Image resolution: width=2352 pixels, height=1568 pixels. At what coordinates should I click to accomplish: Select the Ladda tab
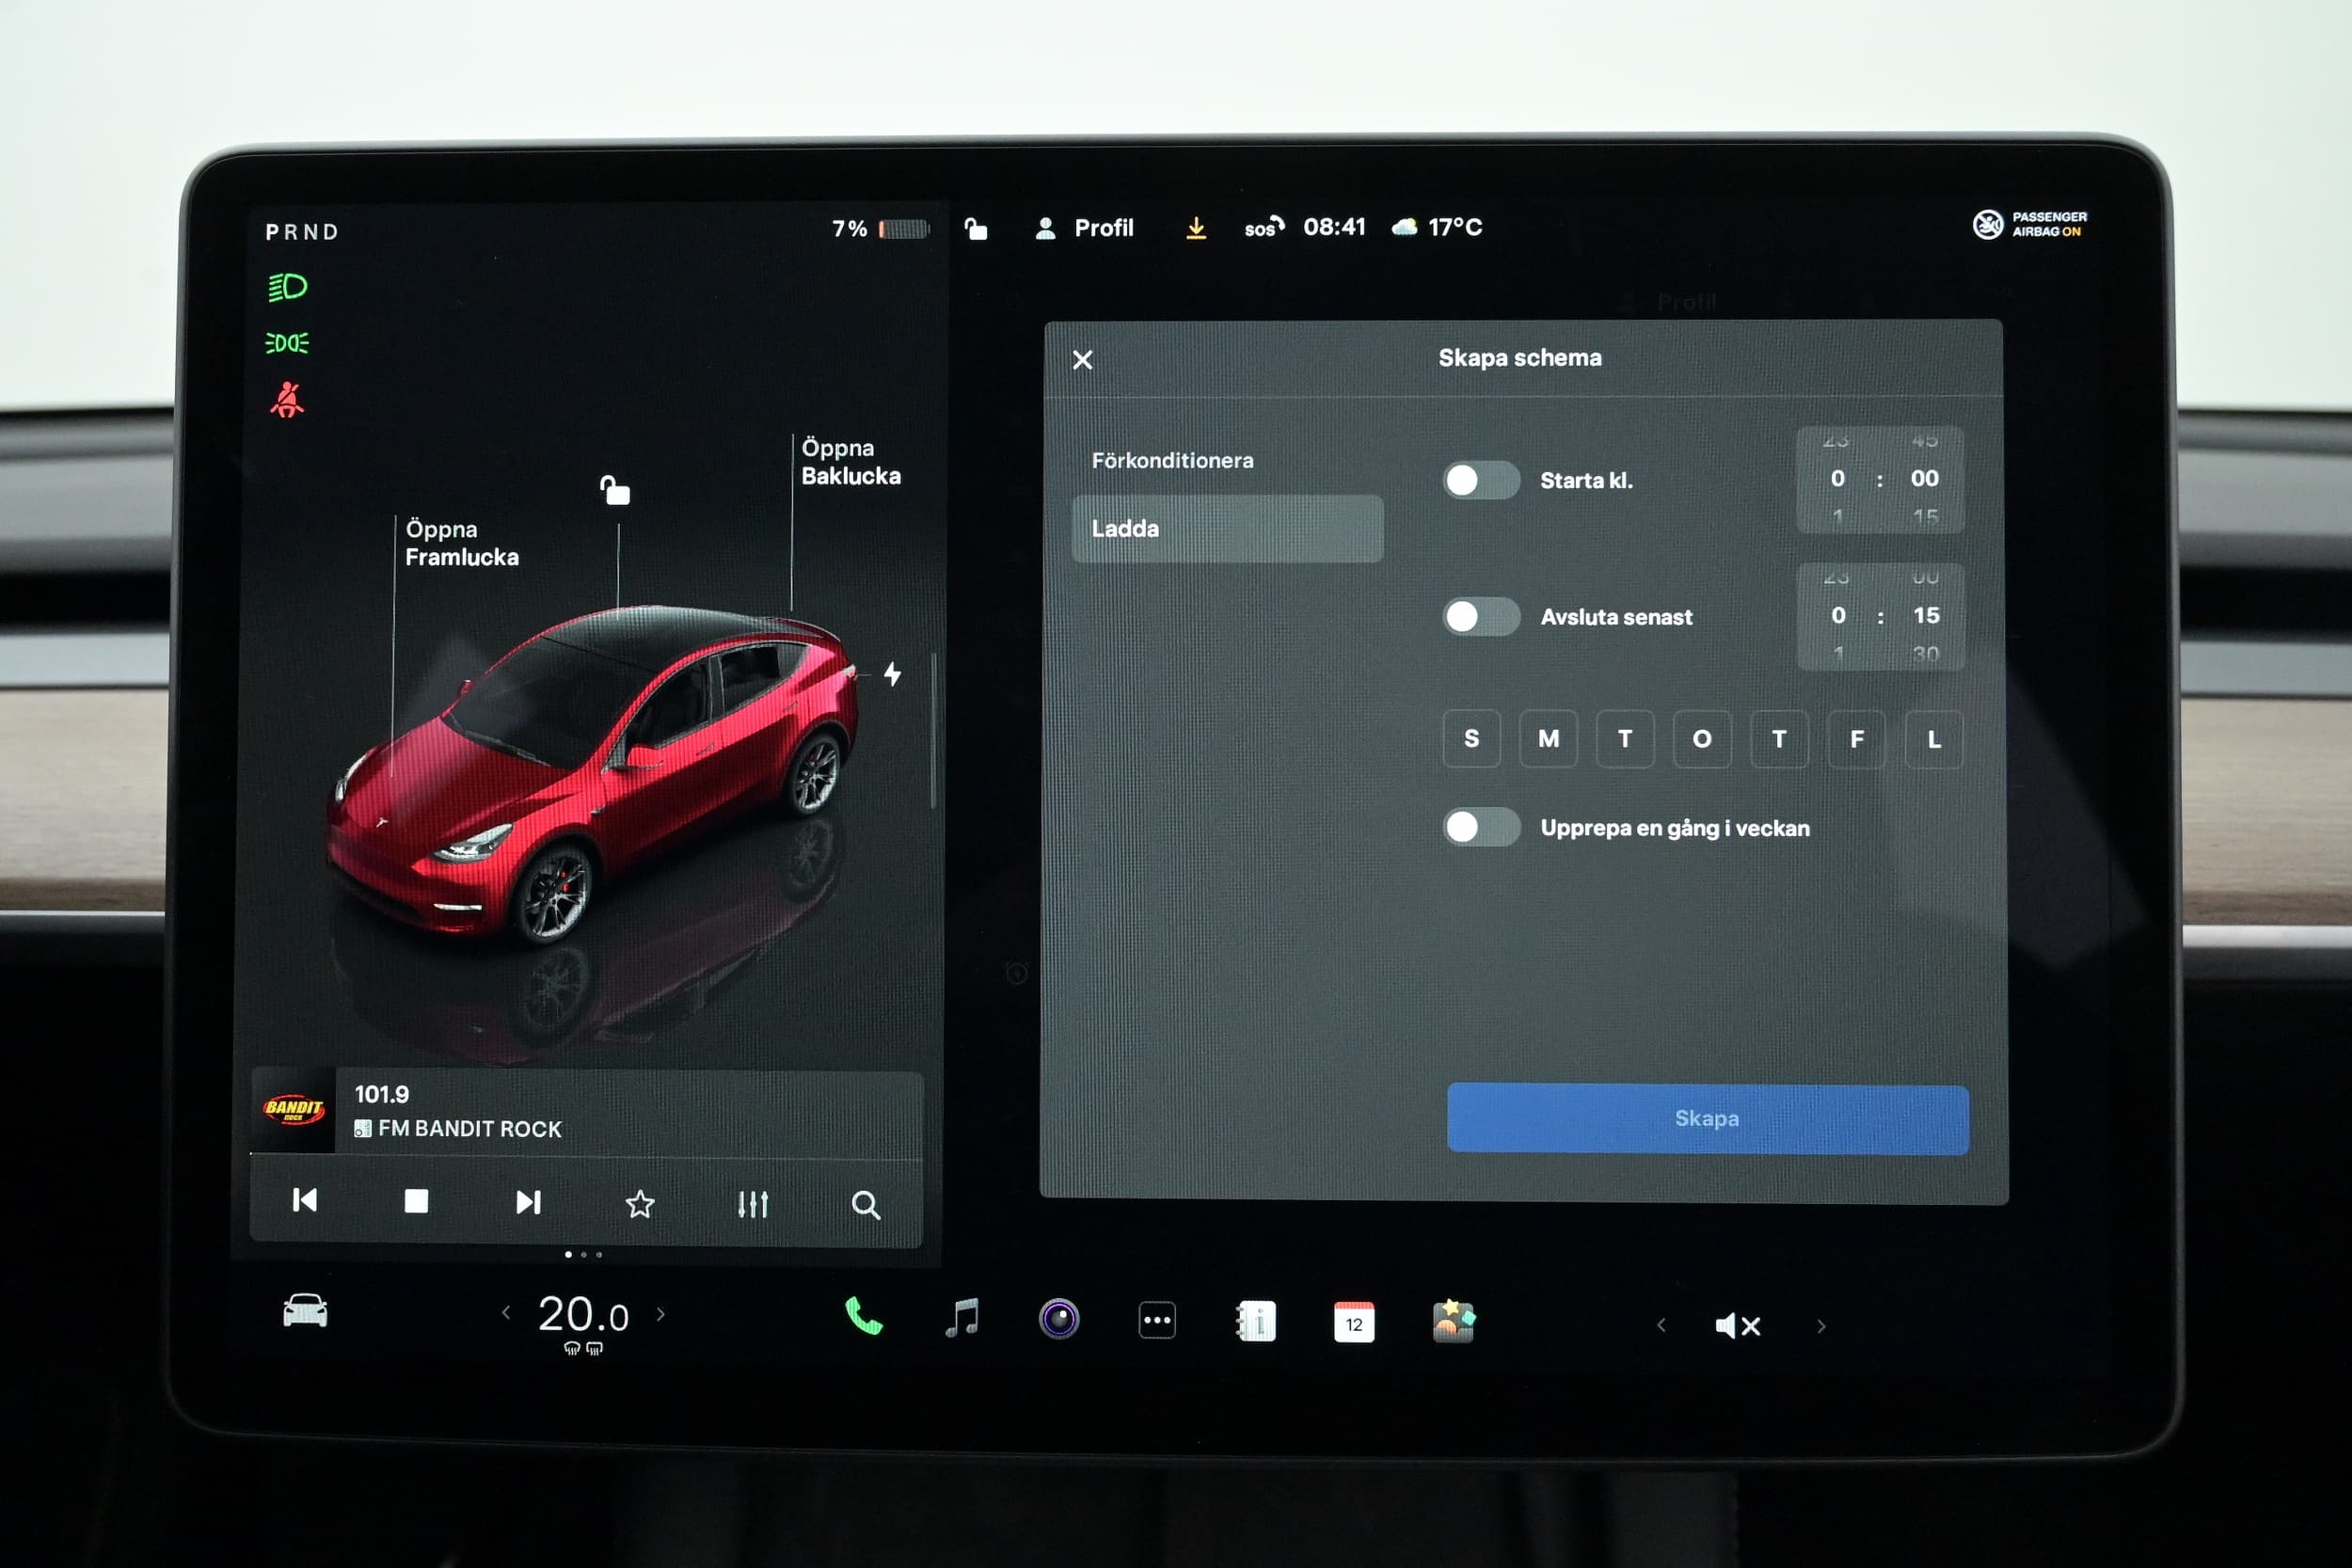point(1227,529)
